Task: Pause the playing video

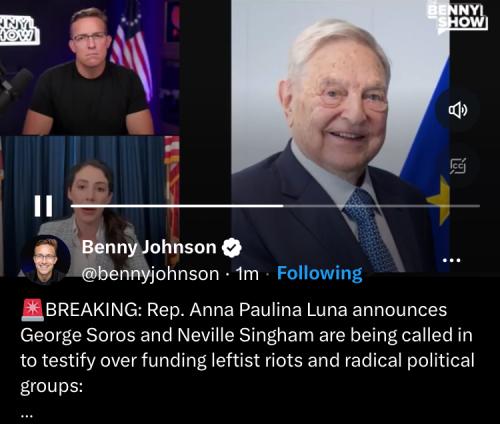Action: (43, 206)
